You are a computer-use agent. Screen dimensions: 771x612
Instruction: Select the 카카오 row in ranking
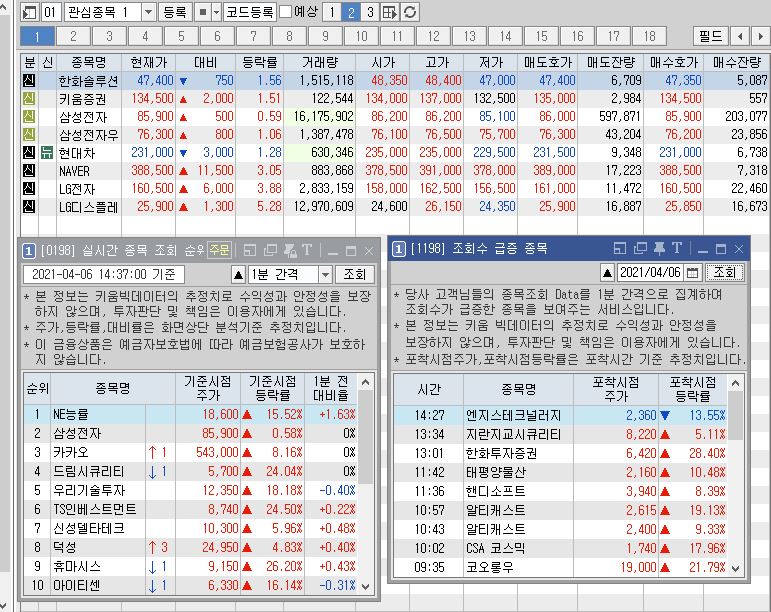(191, 452)
